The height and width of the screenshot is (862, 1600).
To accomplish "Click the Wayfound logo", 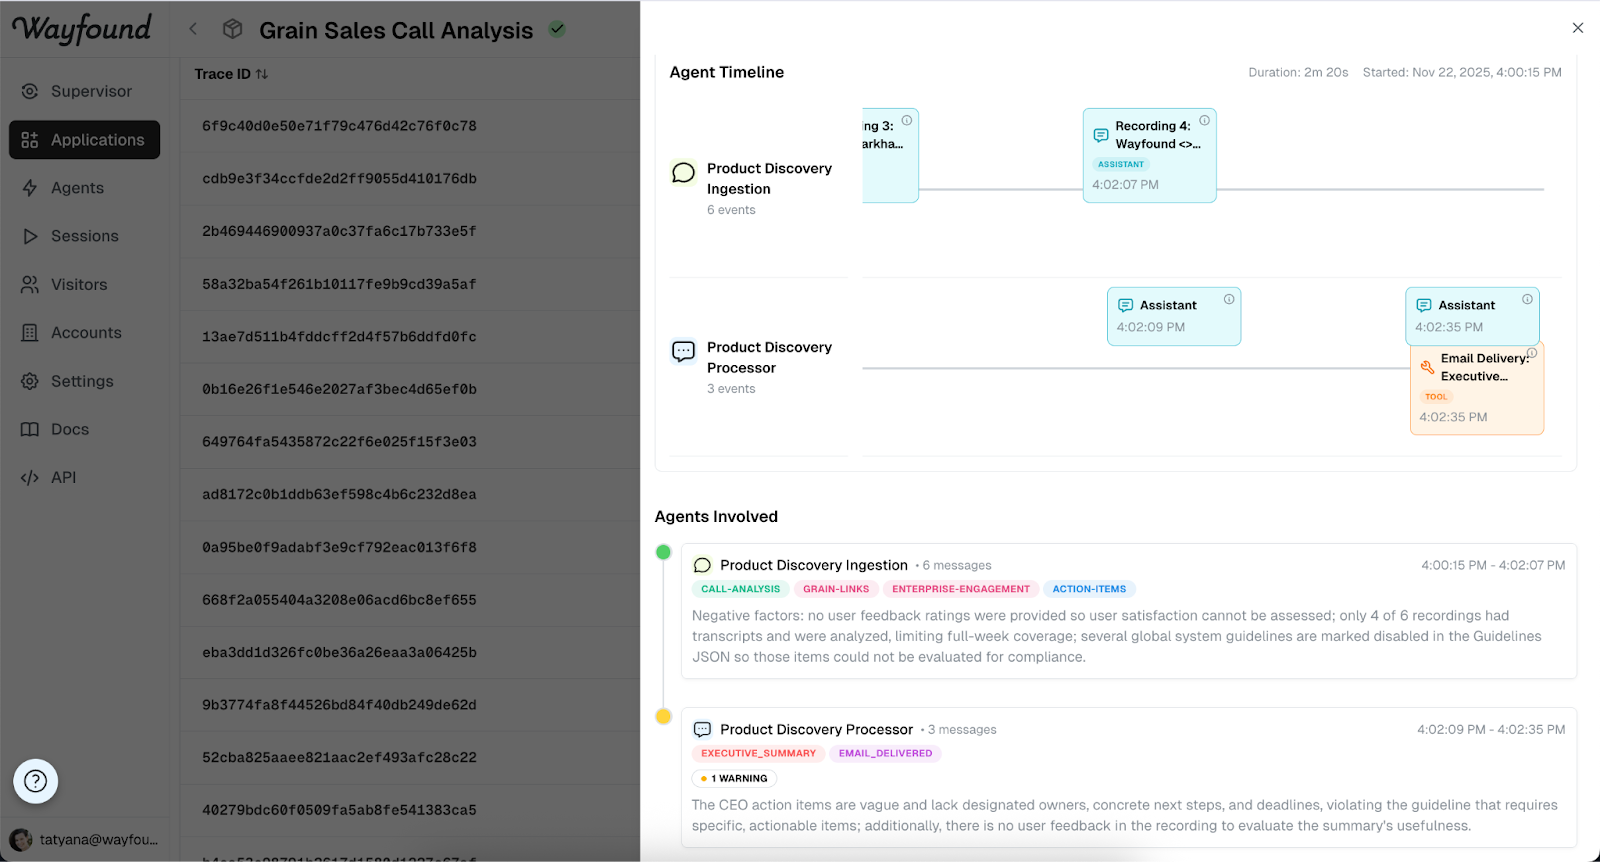I will point(81,29).
